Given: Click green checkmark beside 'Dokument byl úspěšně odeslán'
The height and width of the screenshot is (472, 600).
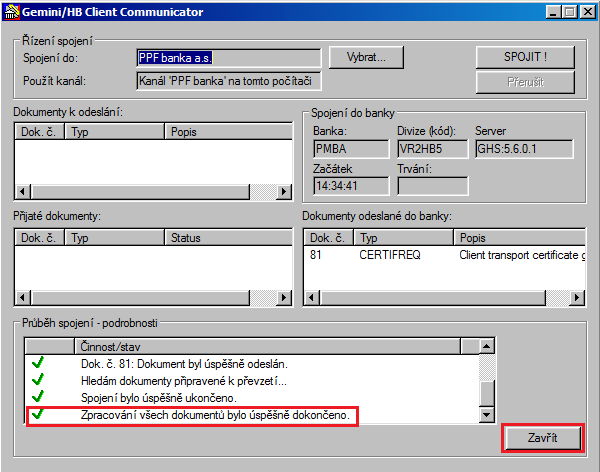Looking at the screenshot, I should click(x=38, y=362).
